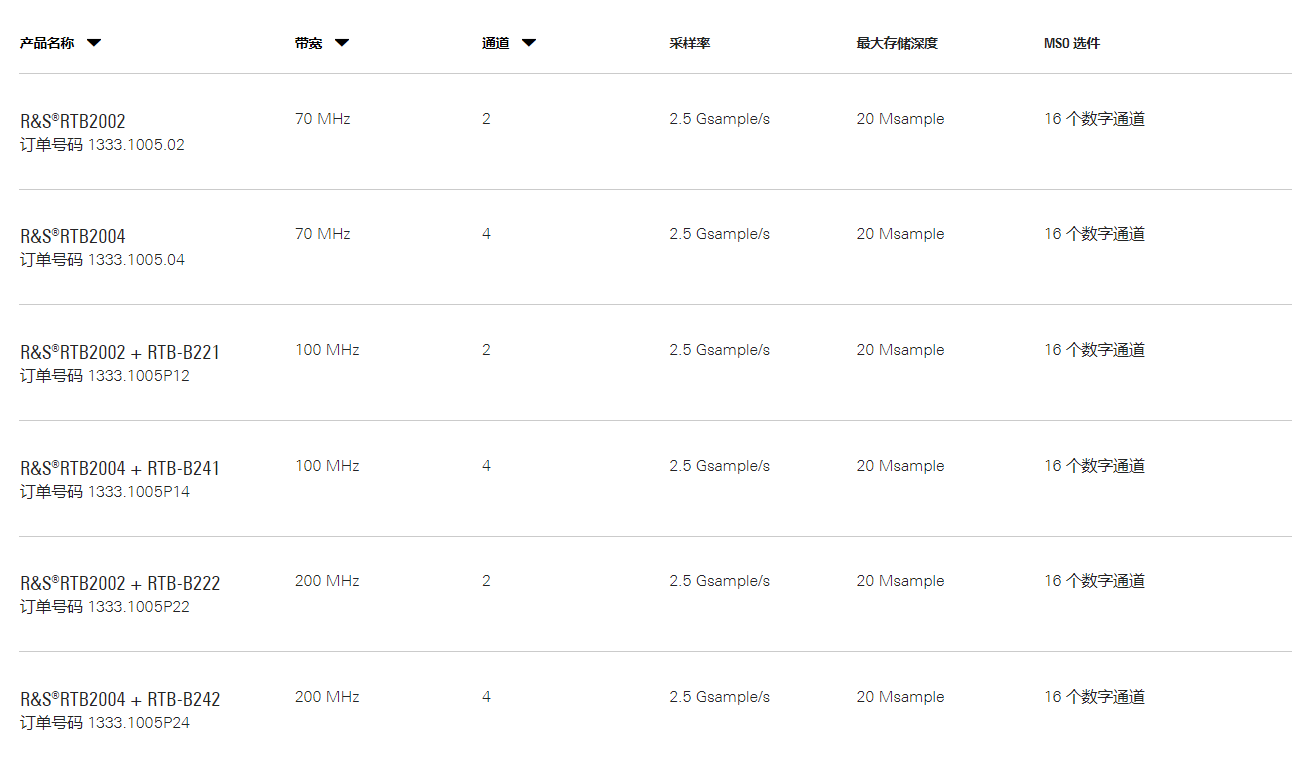
Task: Select the 采样率 column header
Action: click(690, 43)
